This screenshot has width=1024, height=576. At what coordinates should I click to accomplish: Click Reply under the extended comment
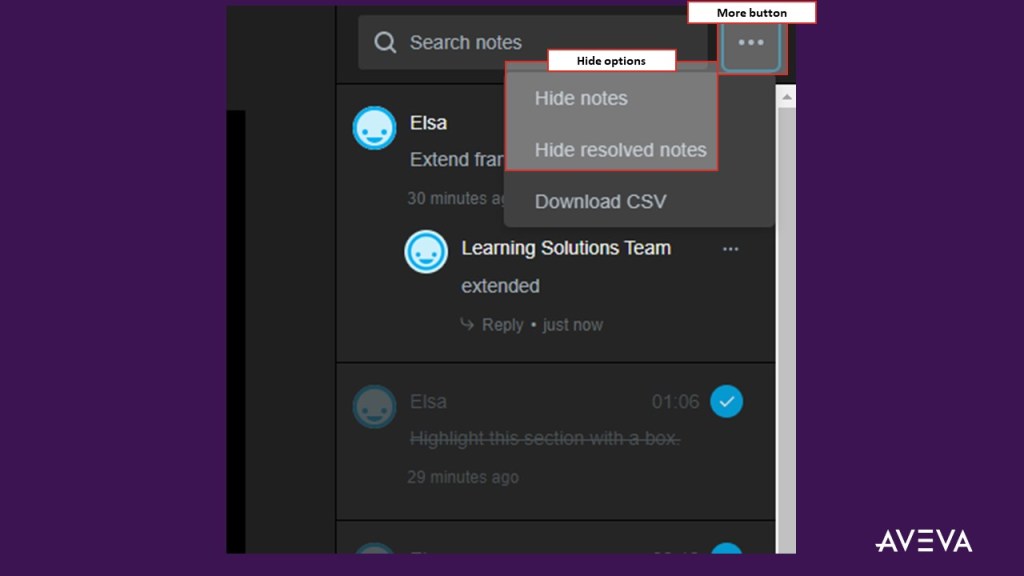[502, 325]
